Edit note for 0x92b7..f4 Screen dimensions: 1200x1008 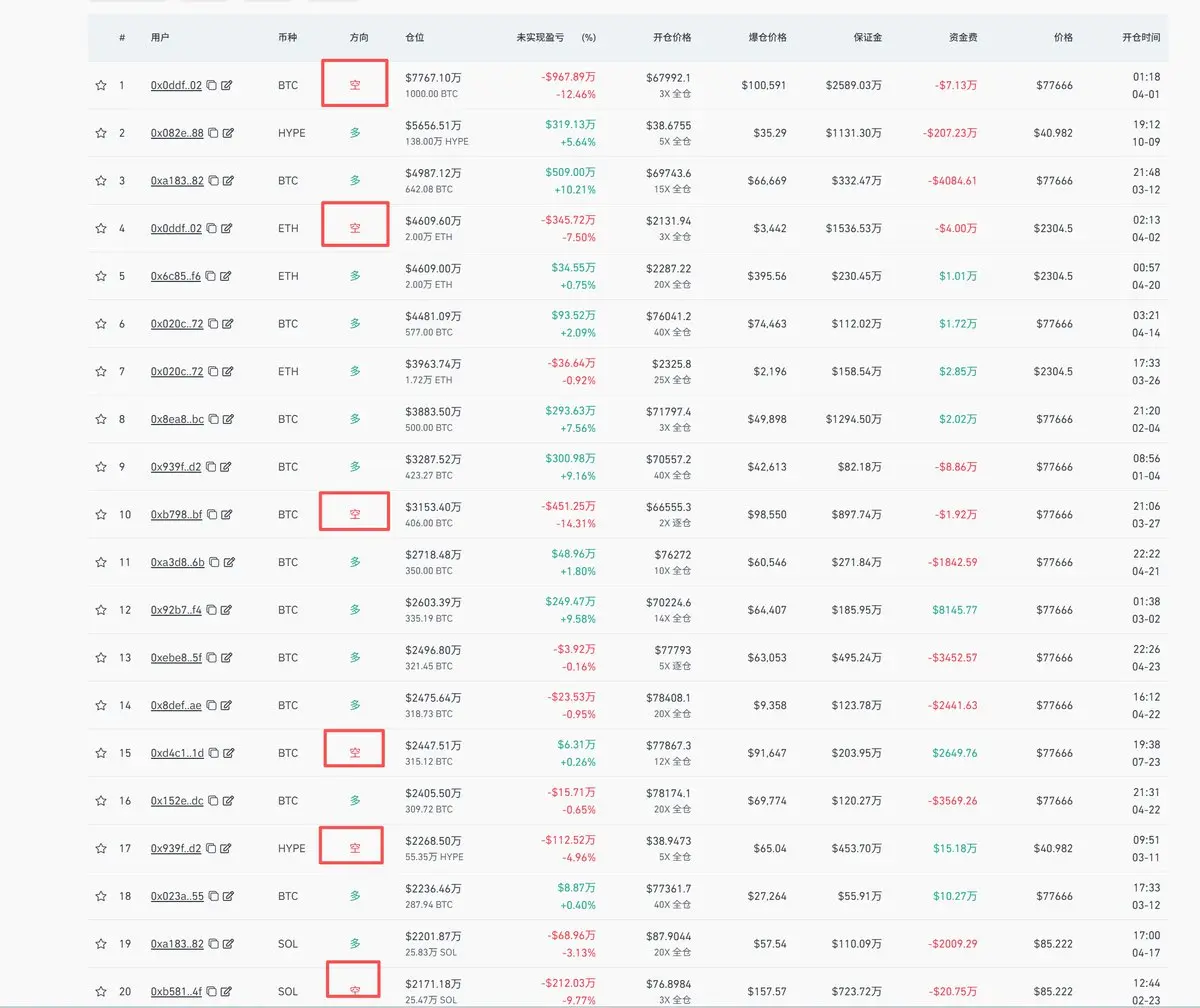click(226, 610)
